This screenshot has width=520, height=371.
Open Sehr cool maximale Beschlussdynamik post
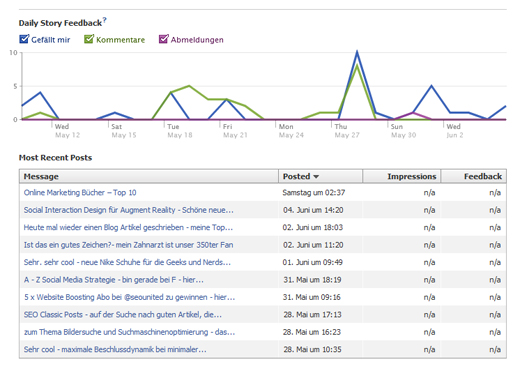115,349
